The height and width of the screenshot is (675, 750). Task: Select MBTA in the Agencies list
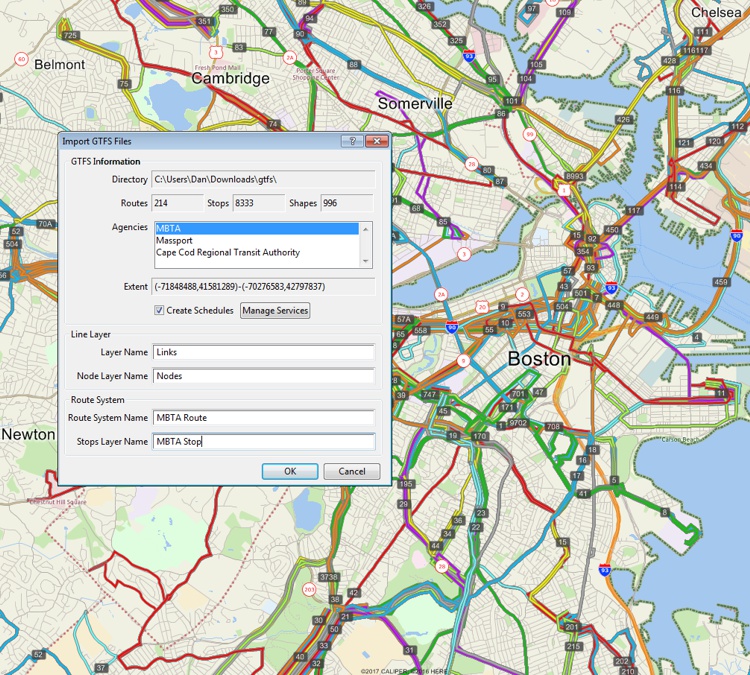pos(256,229)
